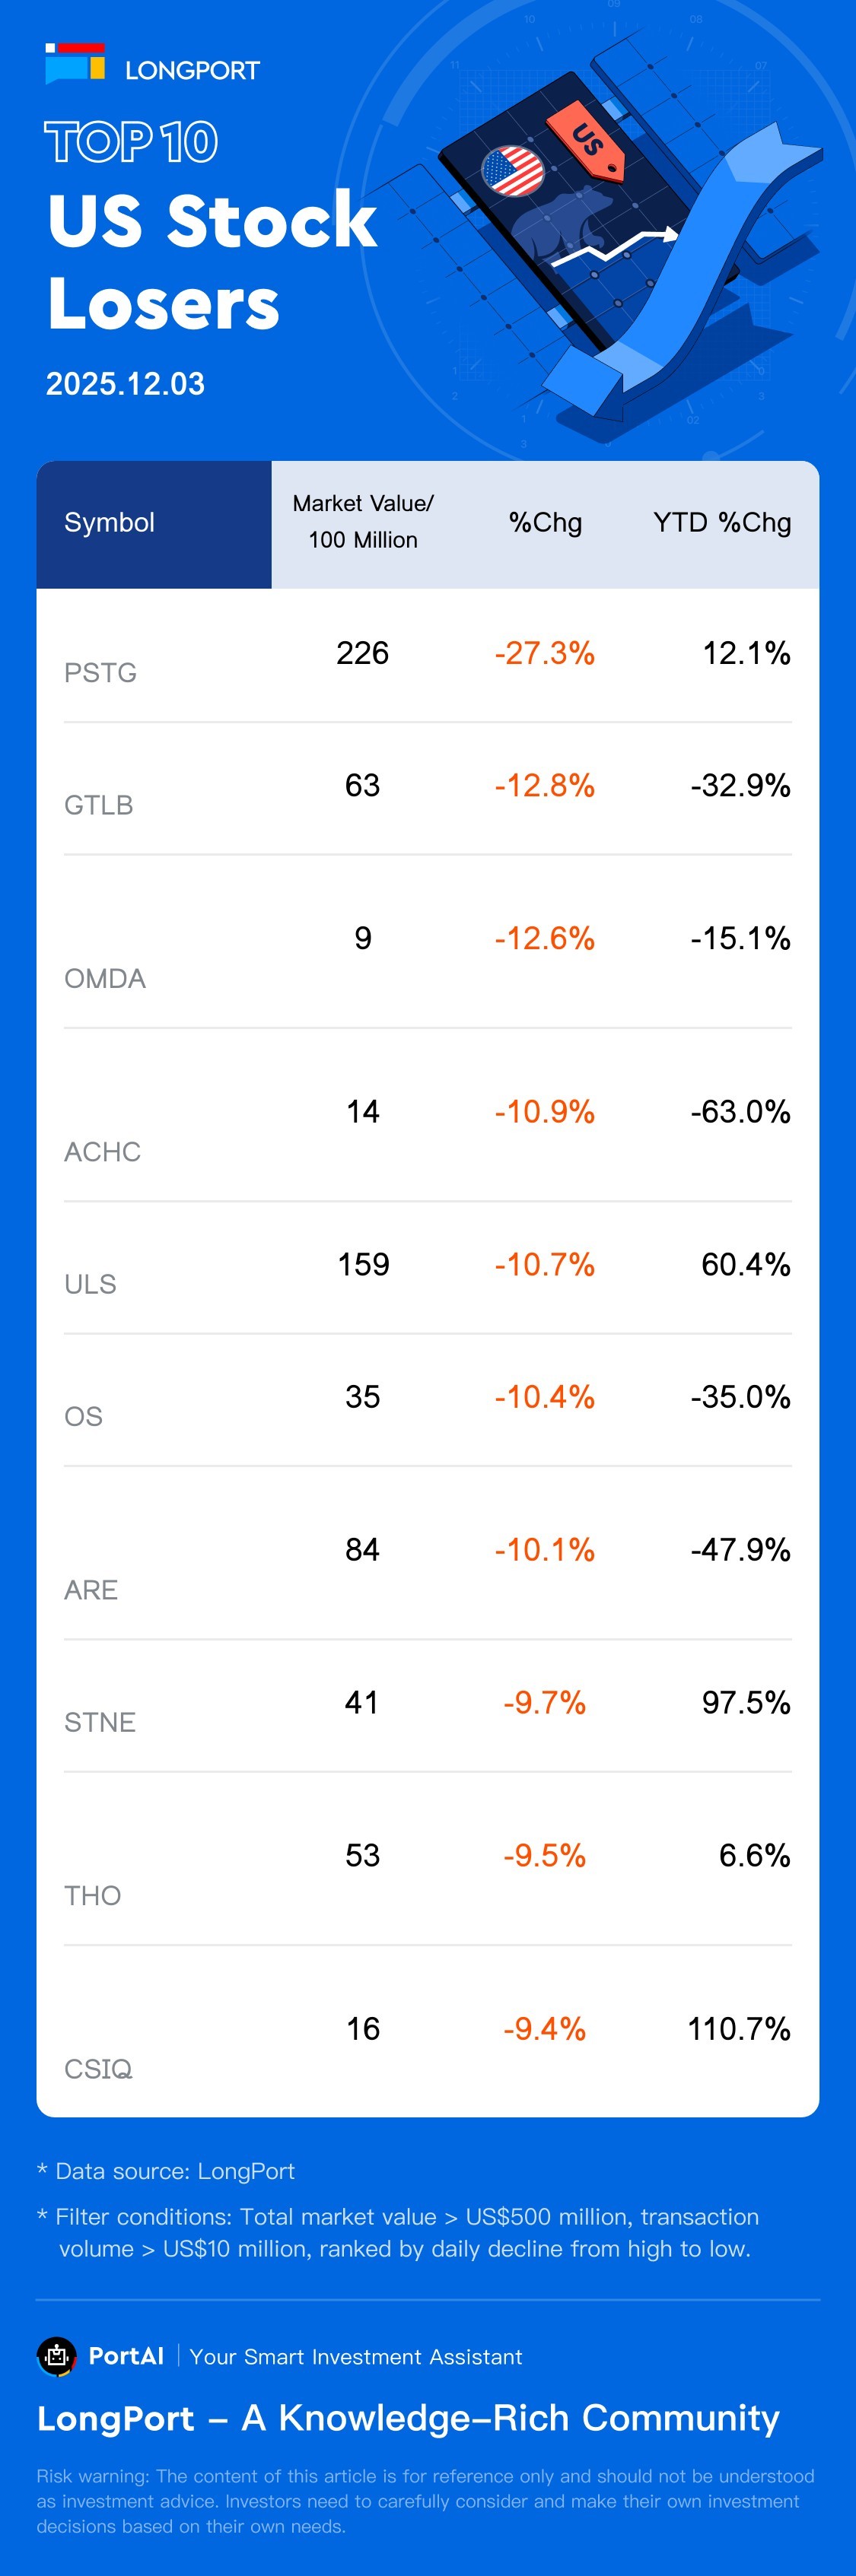Click the PortAI brand name text
The width and height of the screenshot is (856, 2576).
126,2356
